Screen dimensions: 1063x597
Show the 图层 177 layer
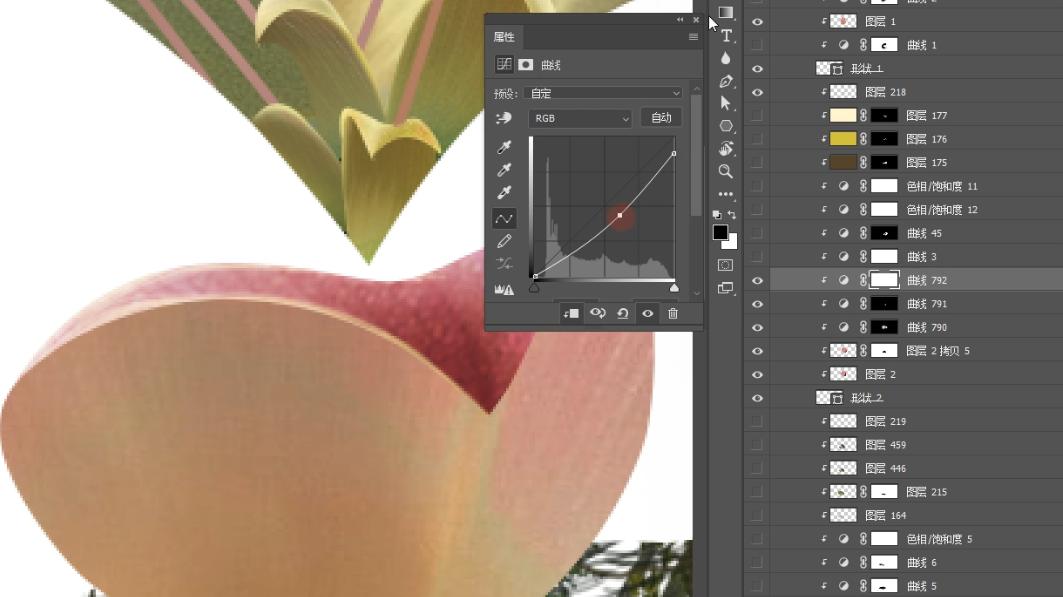pos(757,116)
